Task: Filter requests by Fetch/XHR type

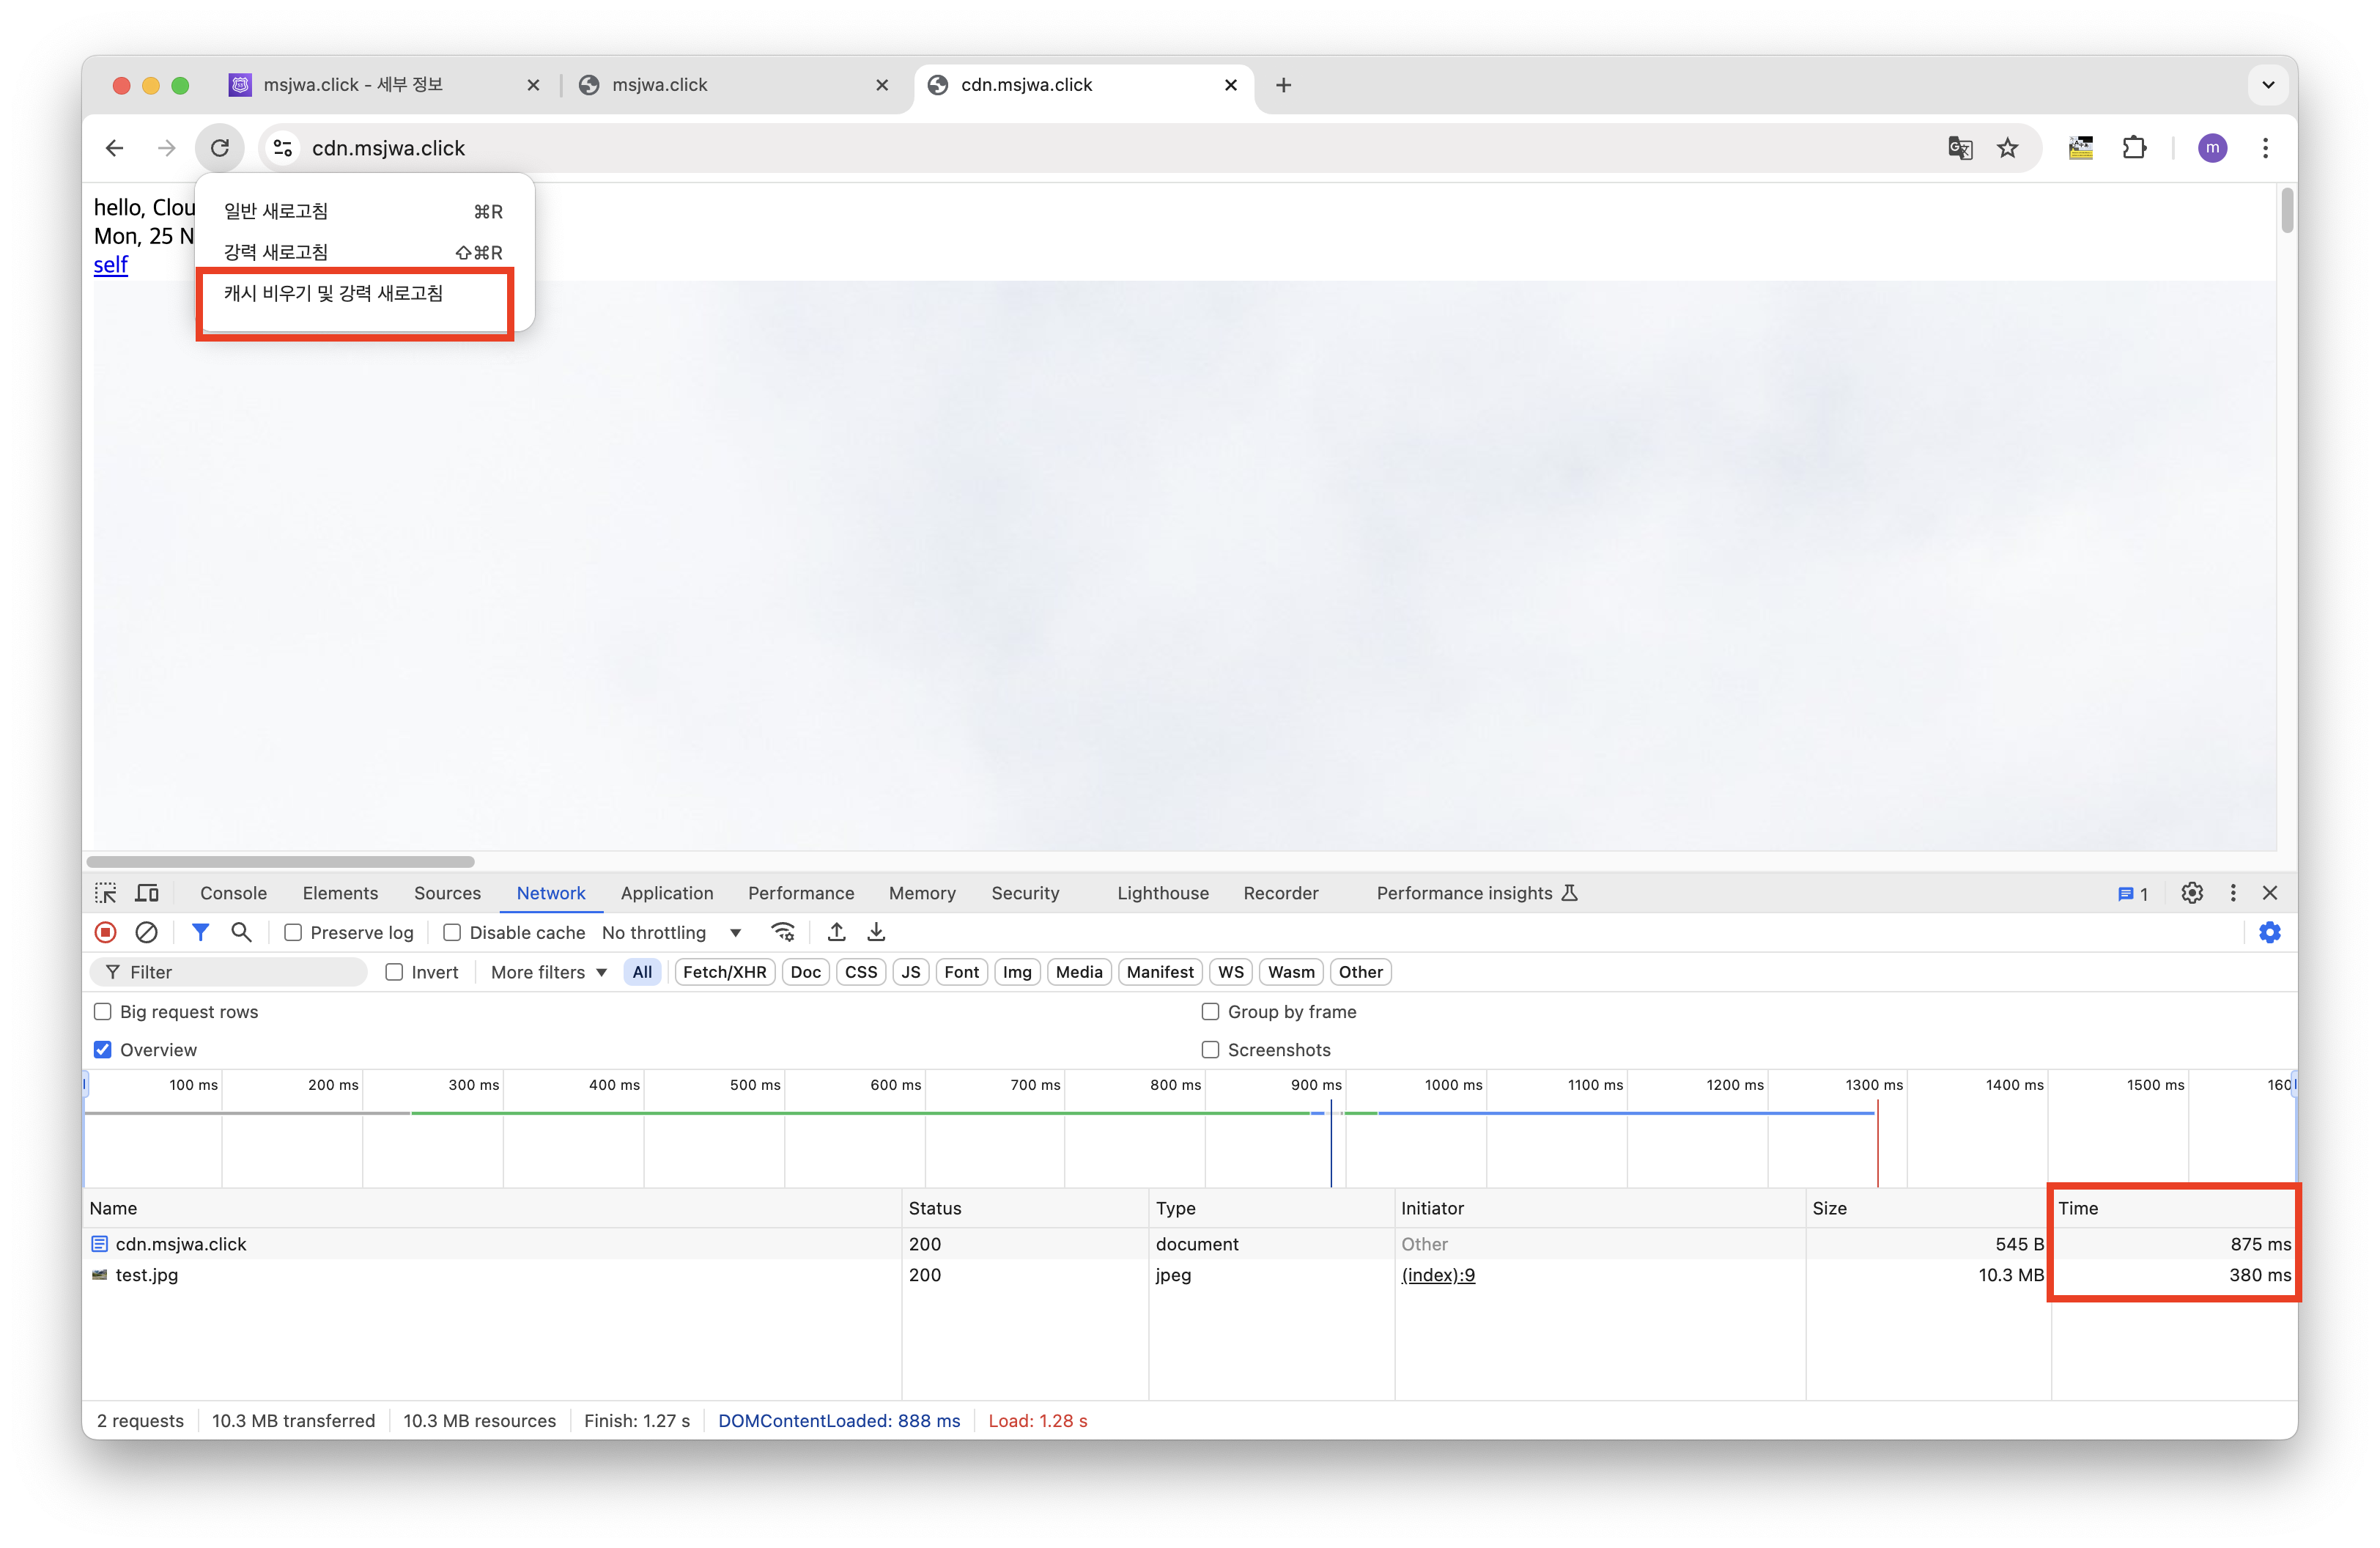Action: click(724, 972)
